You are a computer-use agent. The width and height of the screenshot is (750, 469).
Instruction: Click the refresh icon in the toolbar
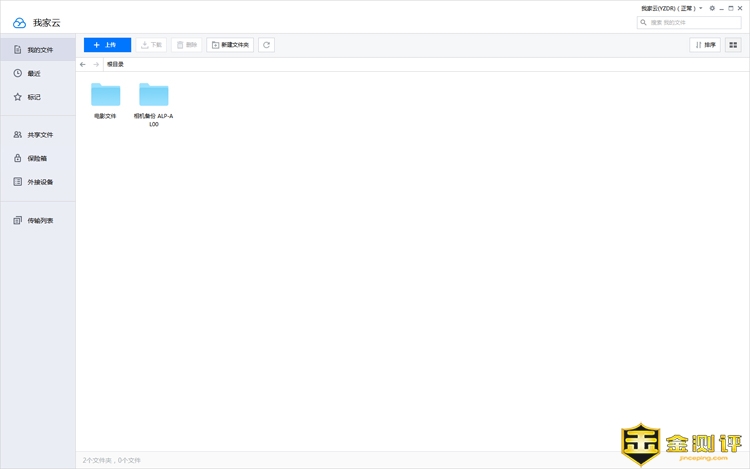click(266, 45)
